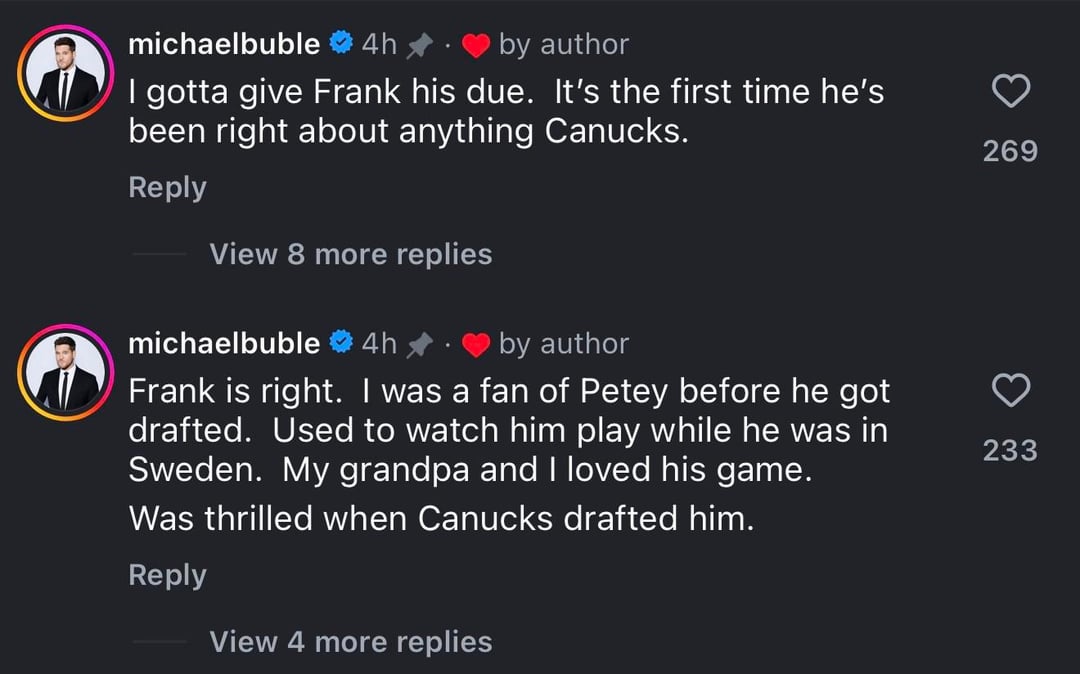
Task: Expand the thread showing 8 more replies
Action: pyautogui.click(x=349, y=254)
